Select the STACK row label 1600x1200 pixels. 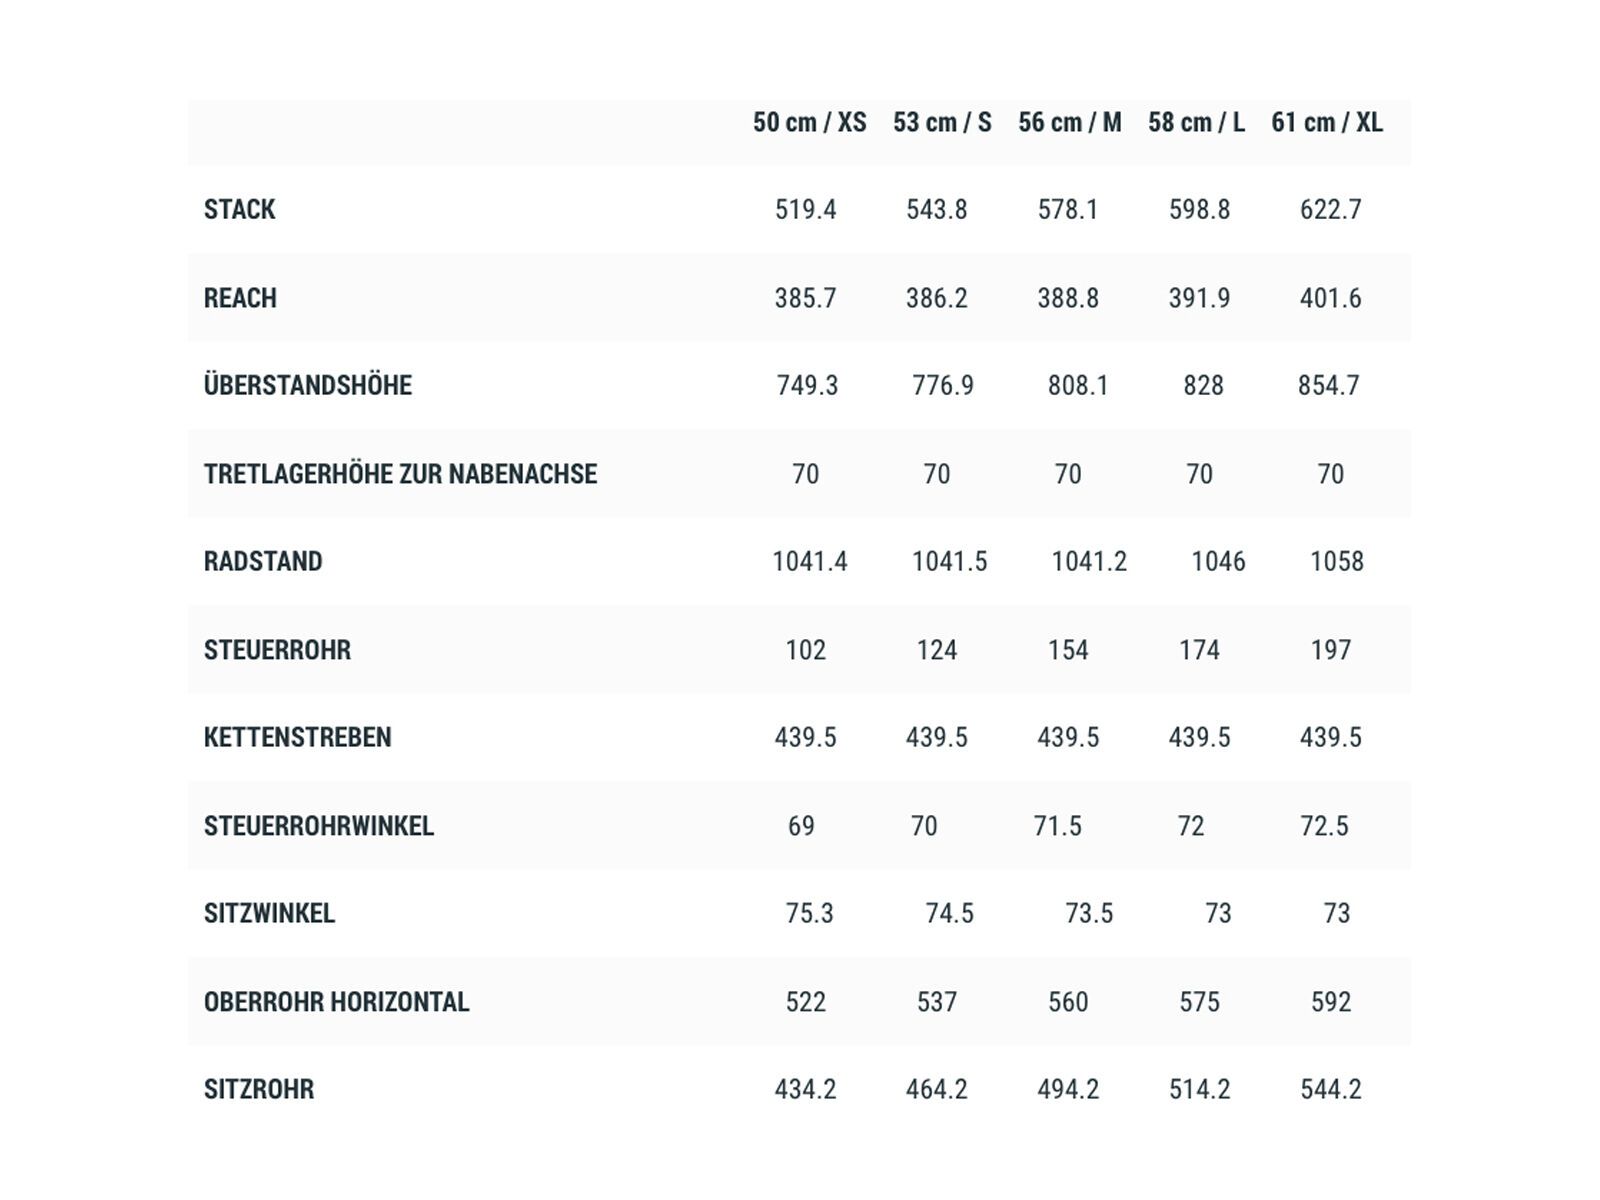click(x=240, y=210)
